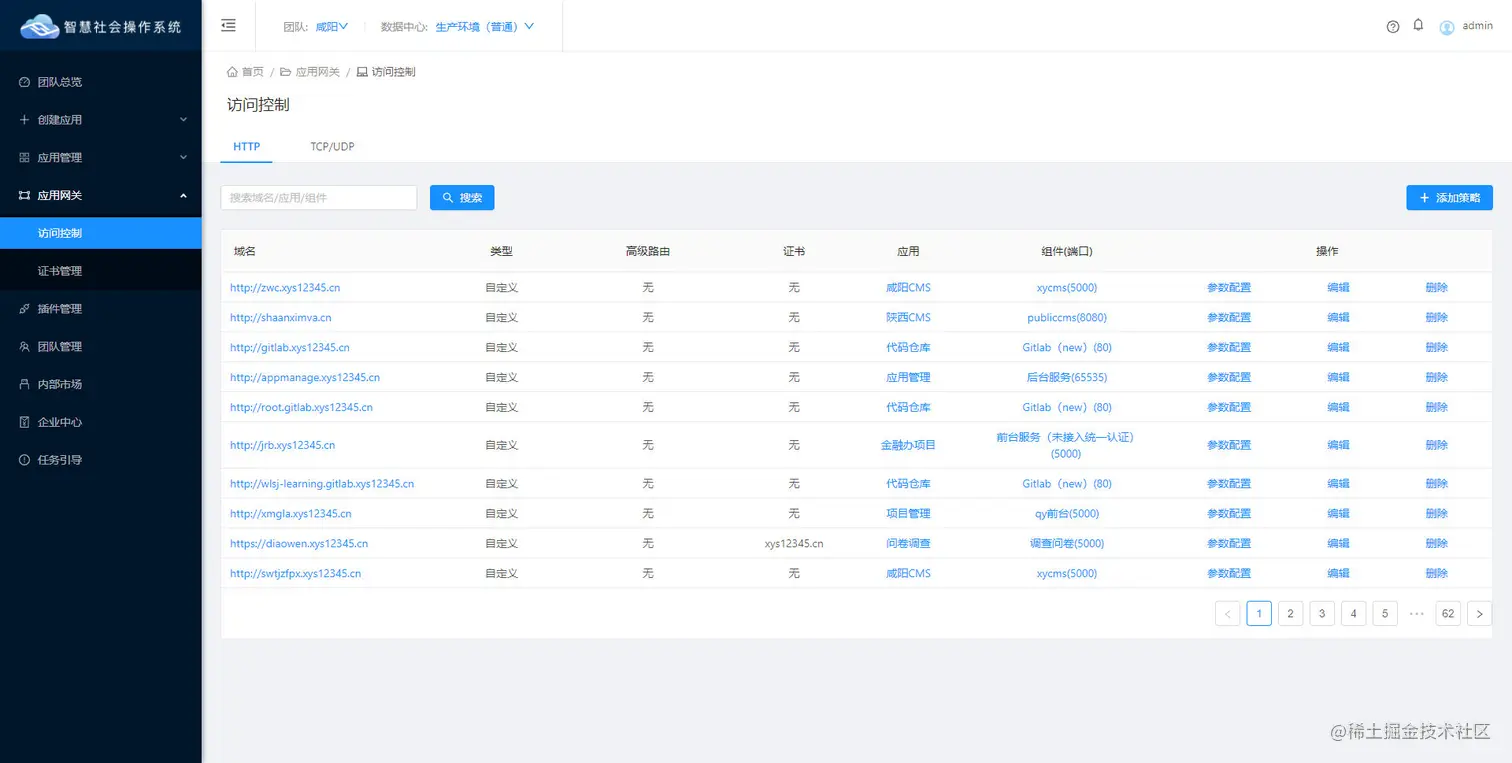1512x763 pixels.
Task: Expand 应用管理 sidebar menu
Action: (100, 158)
